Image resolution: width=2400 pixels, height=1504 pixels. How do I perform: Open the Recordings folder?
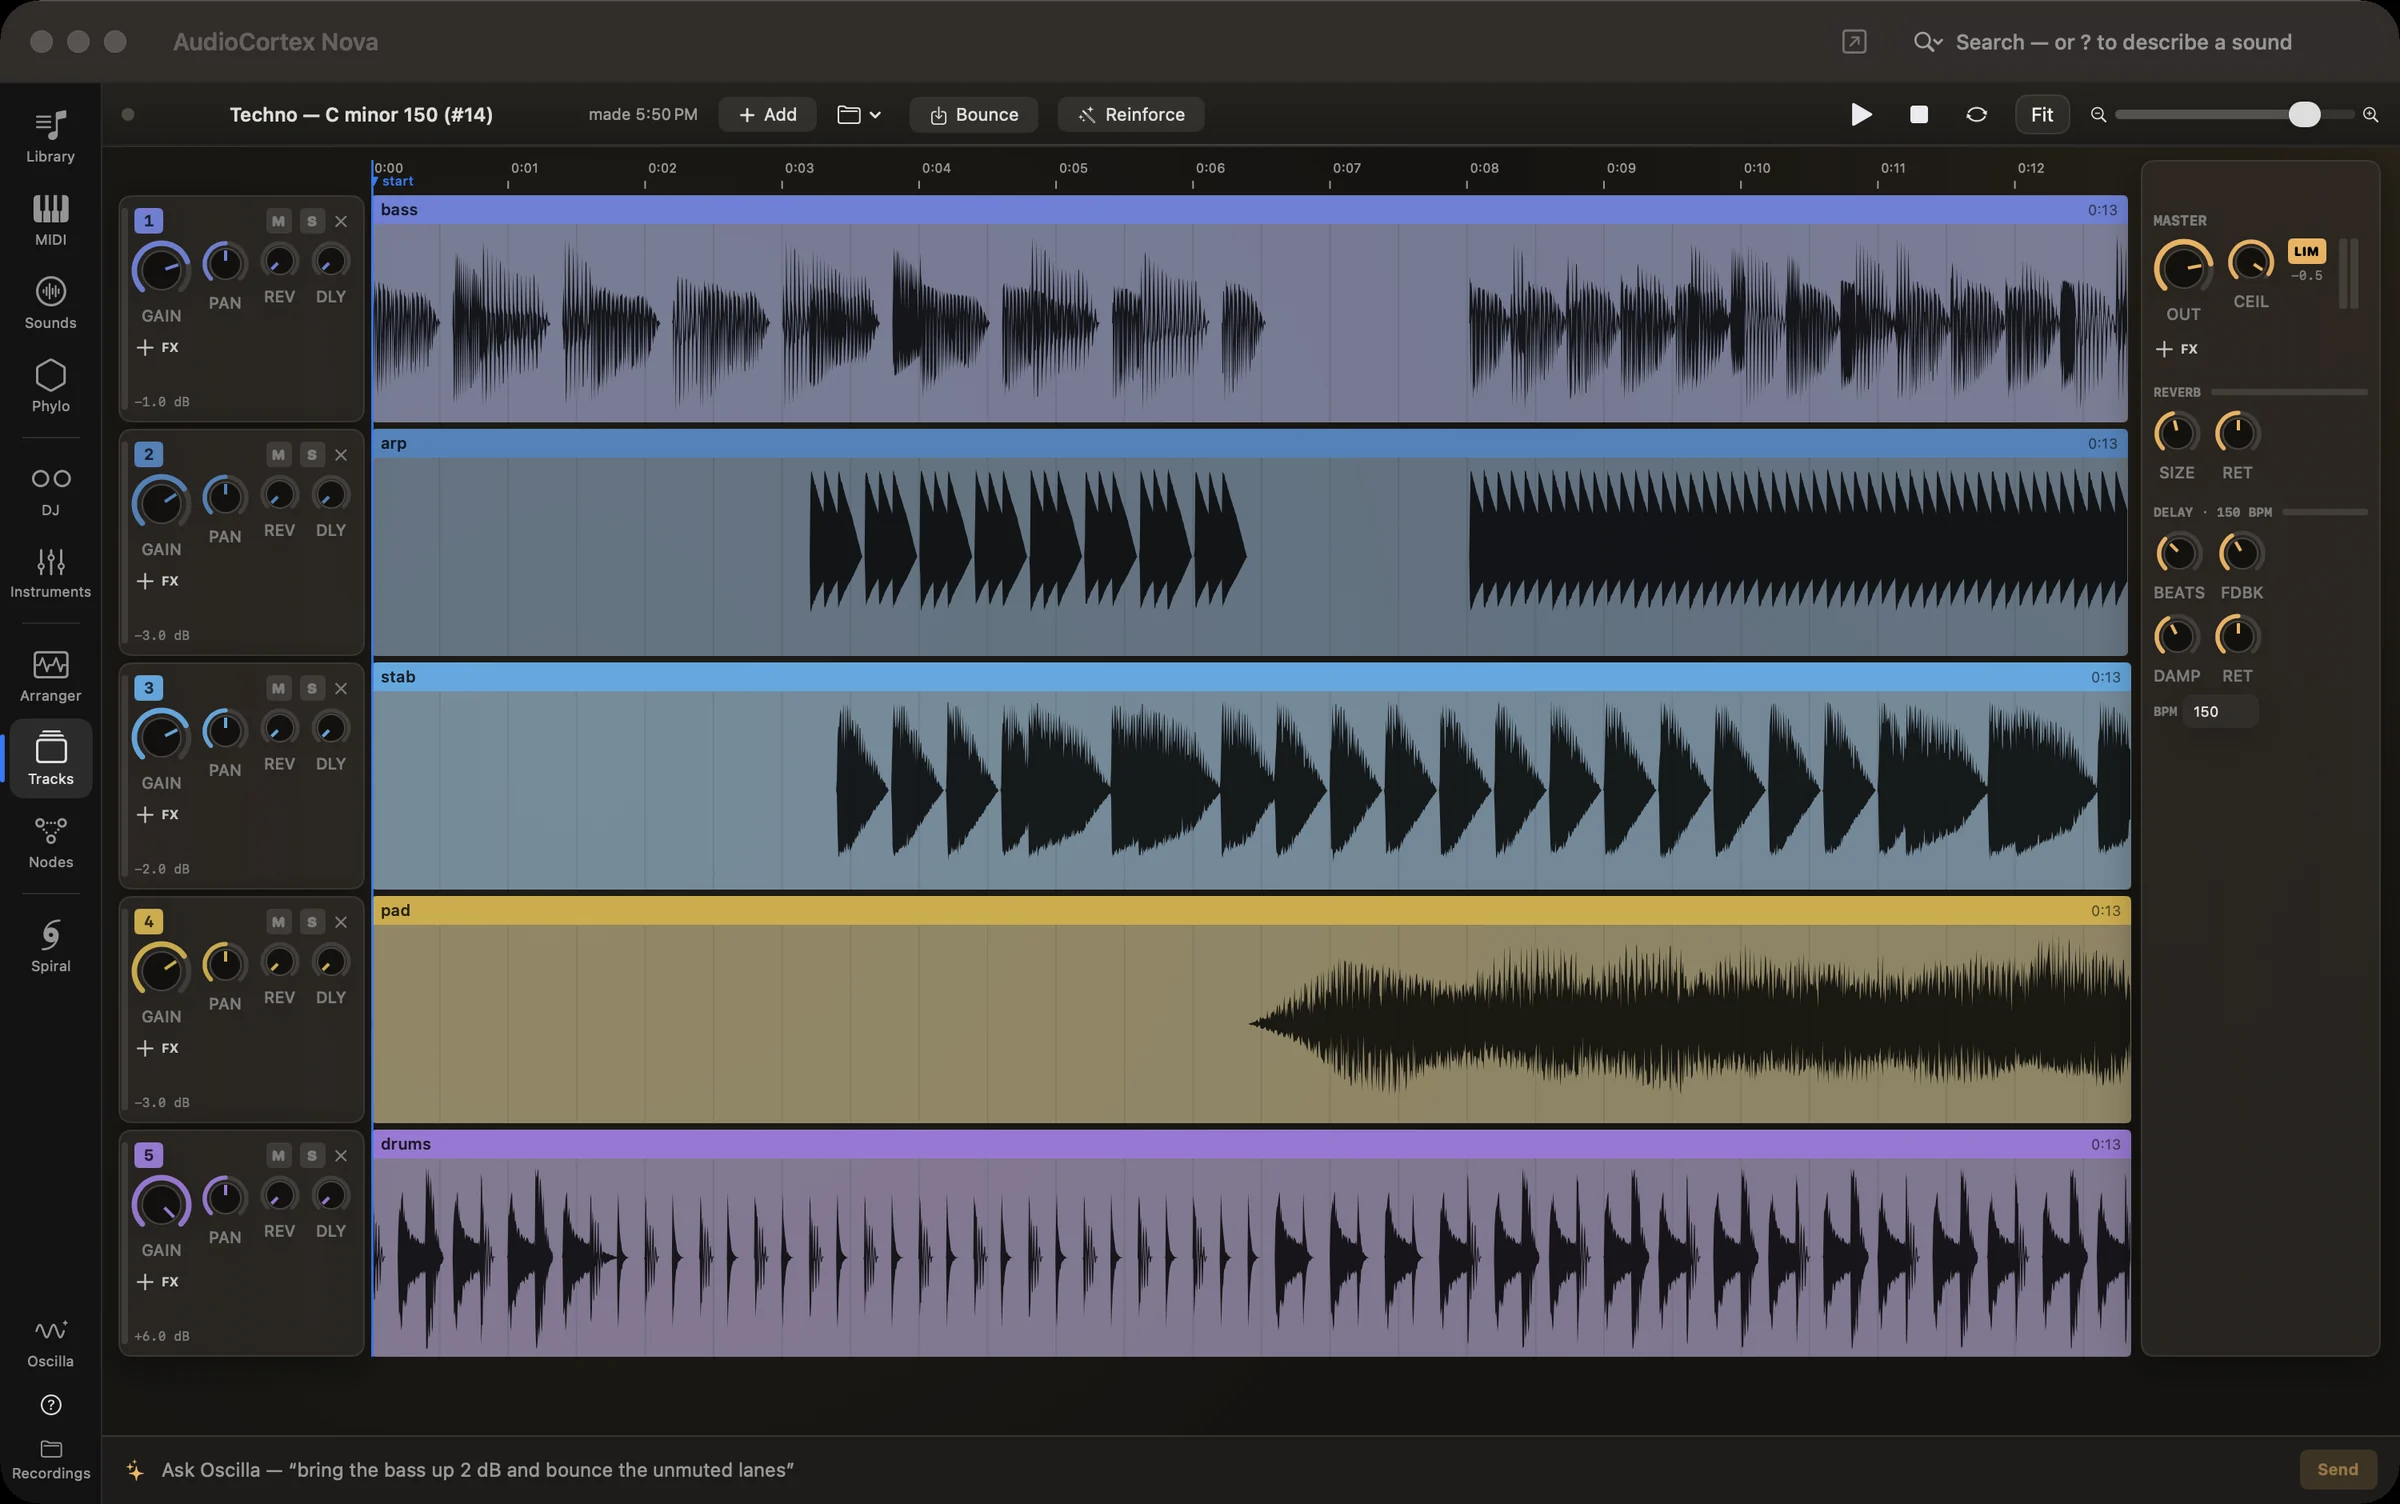point(50,1460)
